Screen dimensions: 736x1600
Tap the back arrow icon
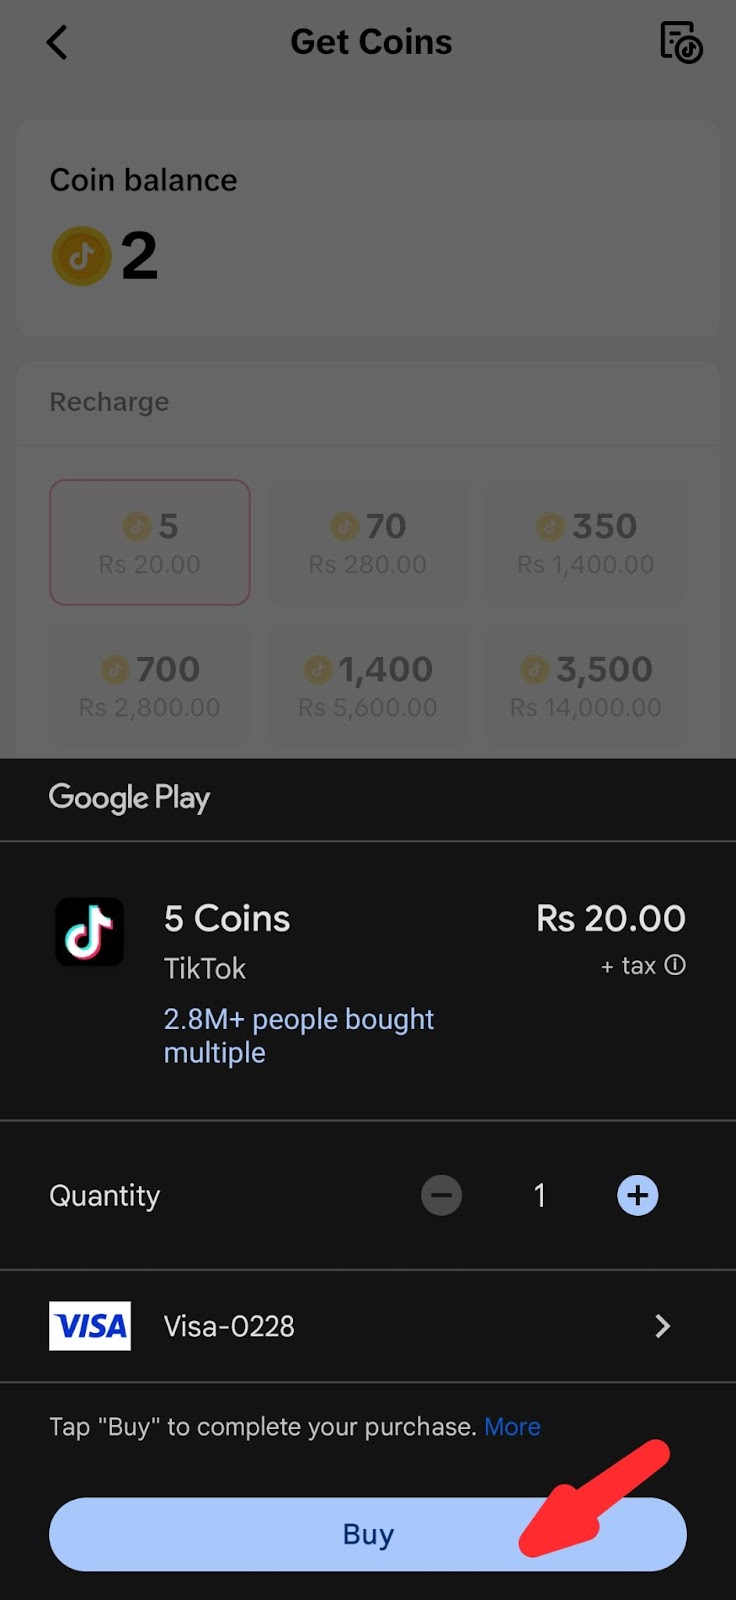pos(57,42)
